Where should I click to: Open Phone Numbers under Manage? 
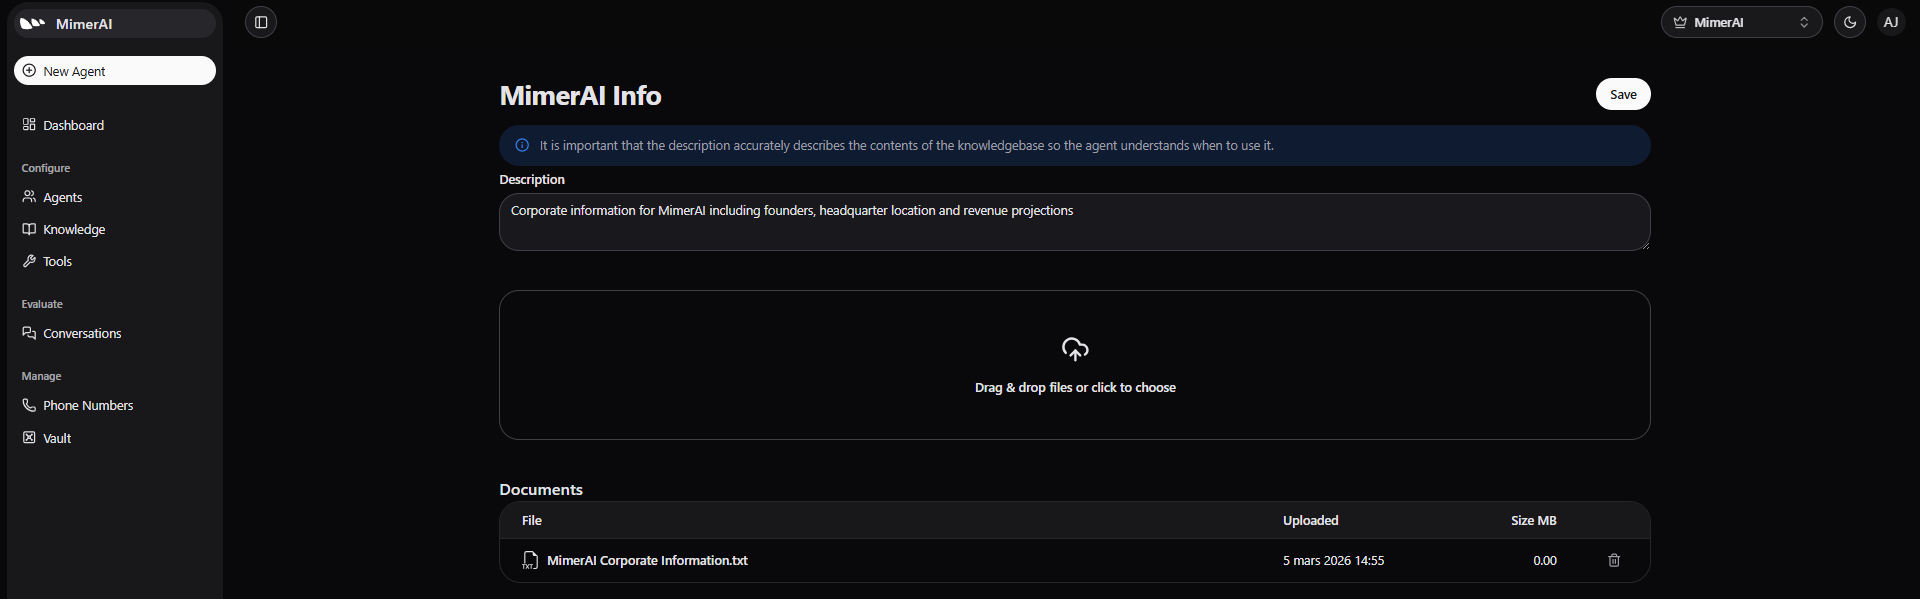click(87, 405)
